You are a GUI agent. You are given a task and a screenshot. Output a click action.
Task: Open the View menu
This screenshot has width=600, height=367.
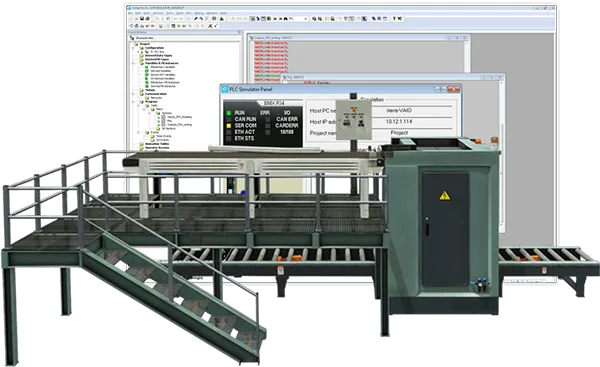[x=147, y=13]
